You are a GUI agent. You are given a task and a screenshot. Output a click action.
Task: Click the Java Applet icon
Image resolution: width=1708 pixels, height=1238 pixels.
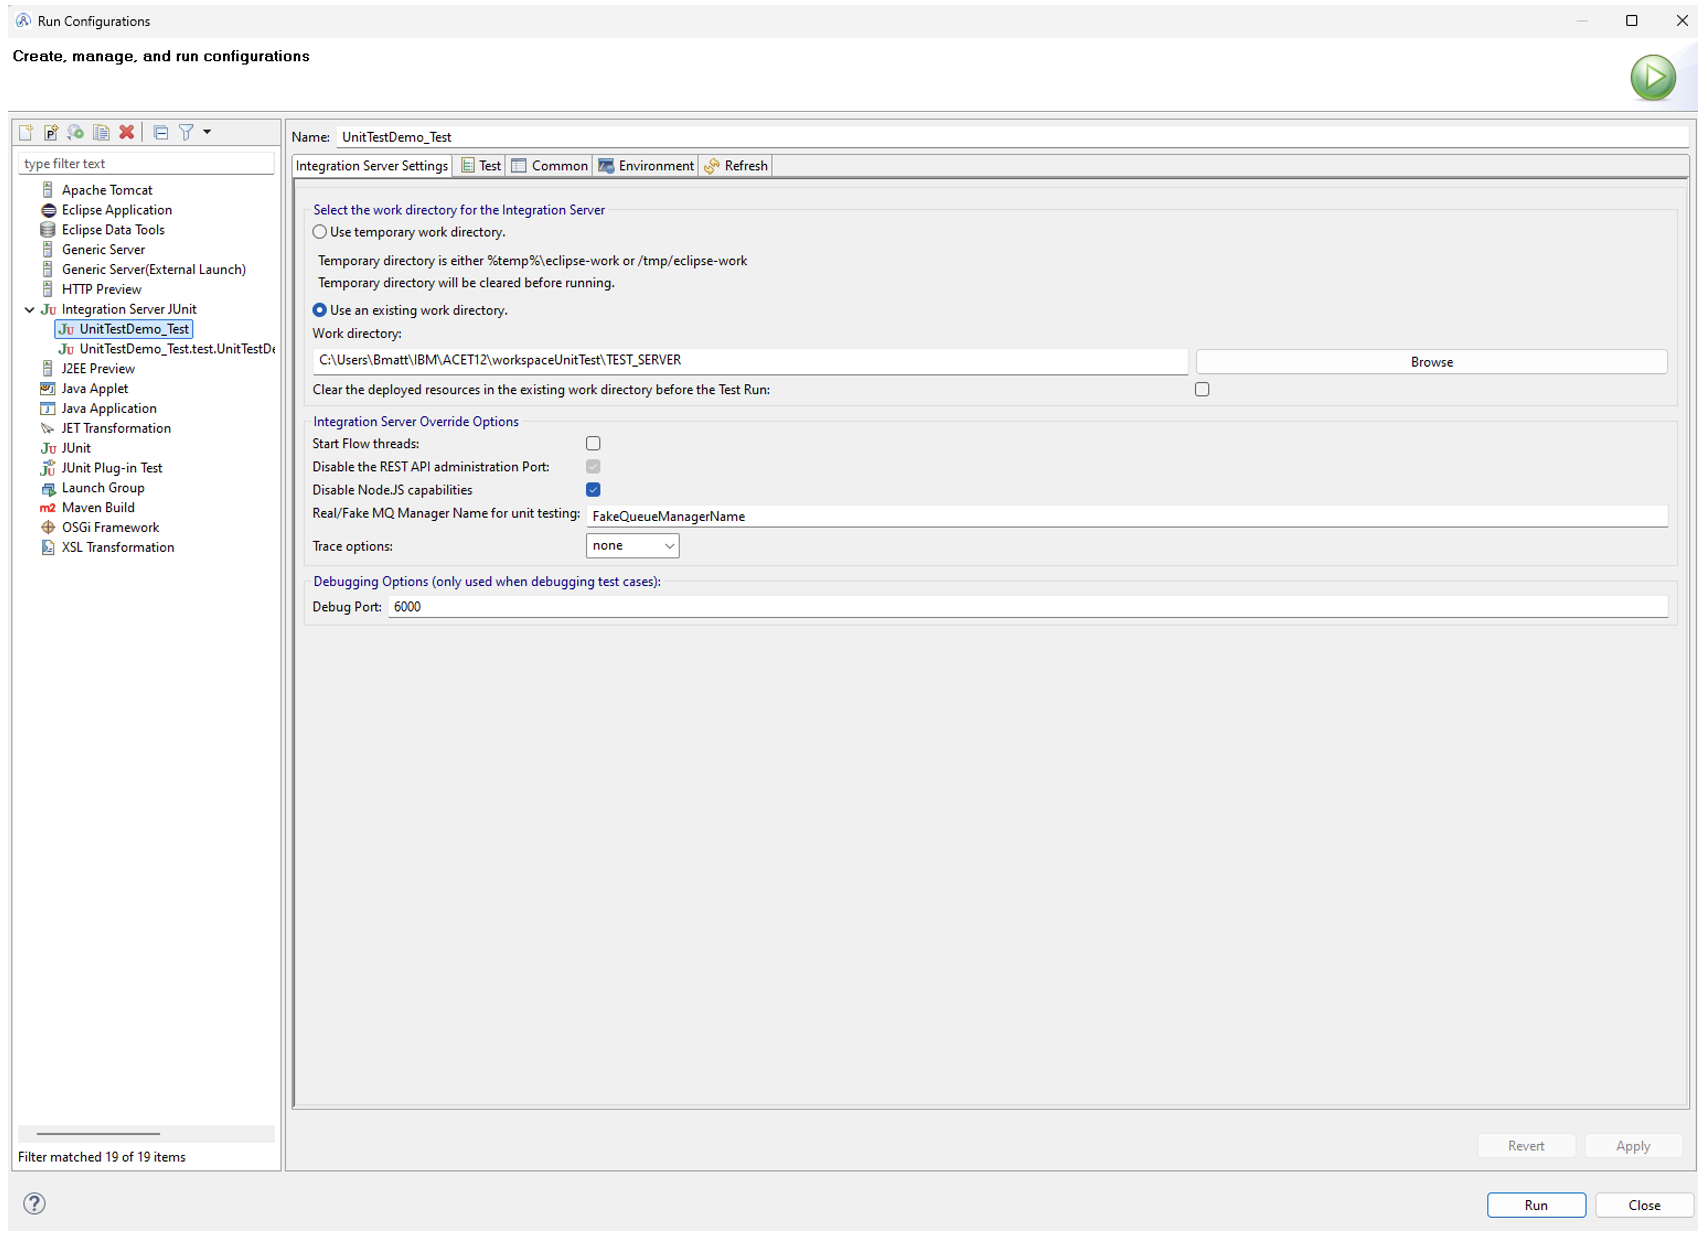click(48, 389)
